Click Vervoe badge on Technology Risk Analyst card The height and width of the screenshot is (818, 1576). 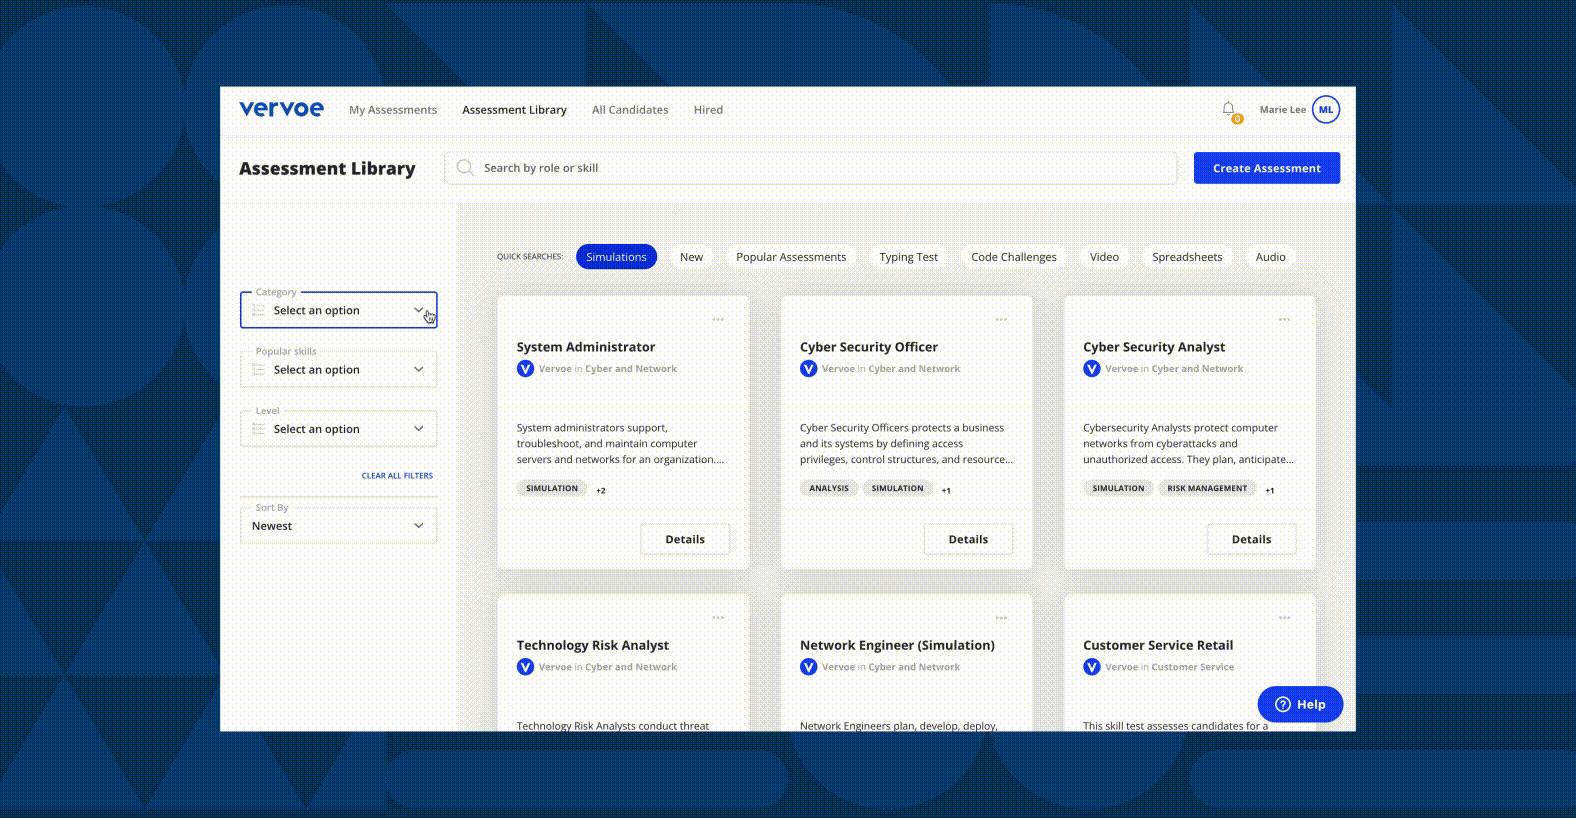(x=525, y=667)
